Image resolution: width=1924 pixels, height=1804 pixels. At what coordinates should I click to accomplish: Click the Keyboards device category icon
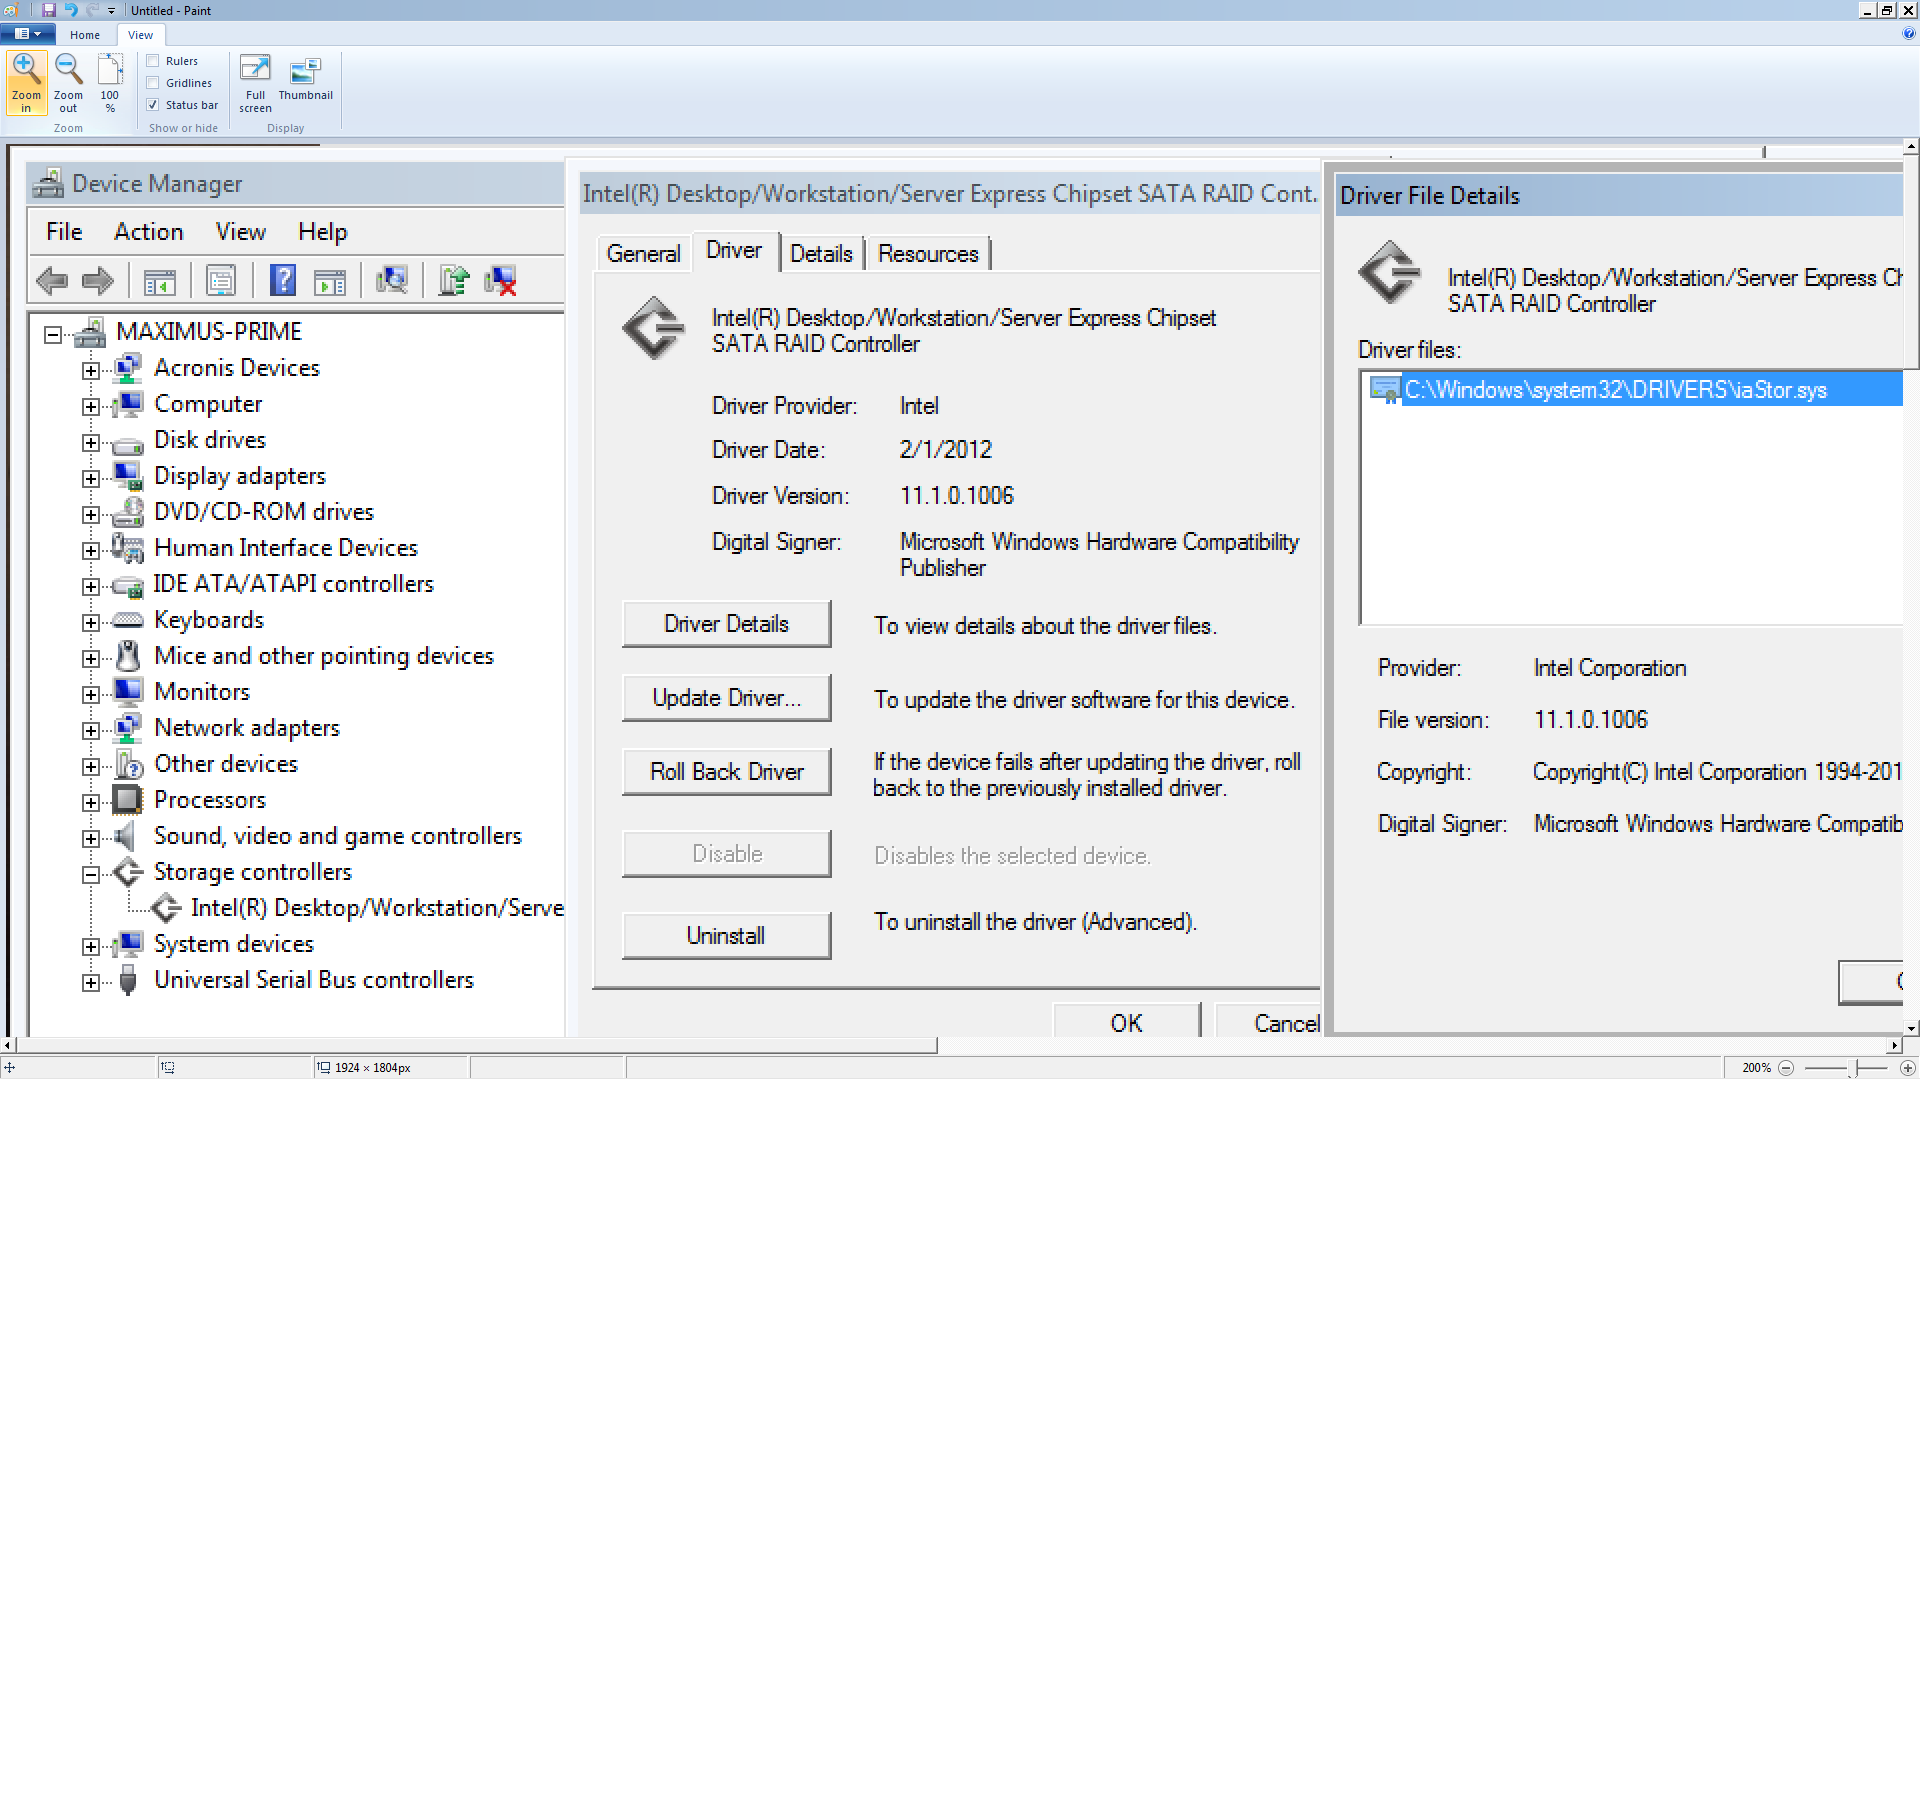128,621
